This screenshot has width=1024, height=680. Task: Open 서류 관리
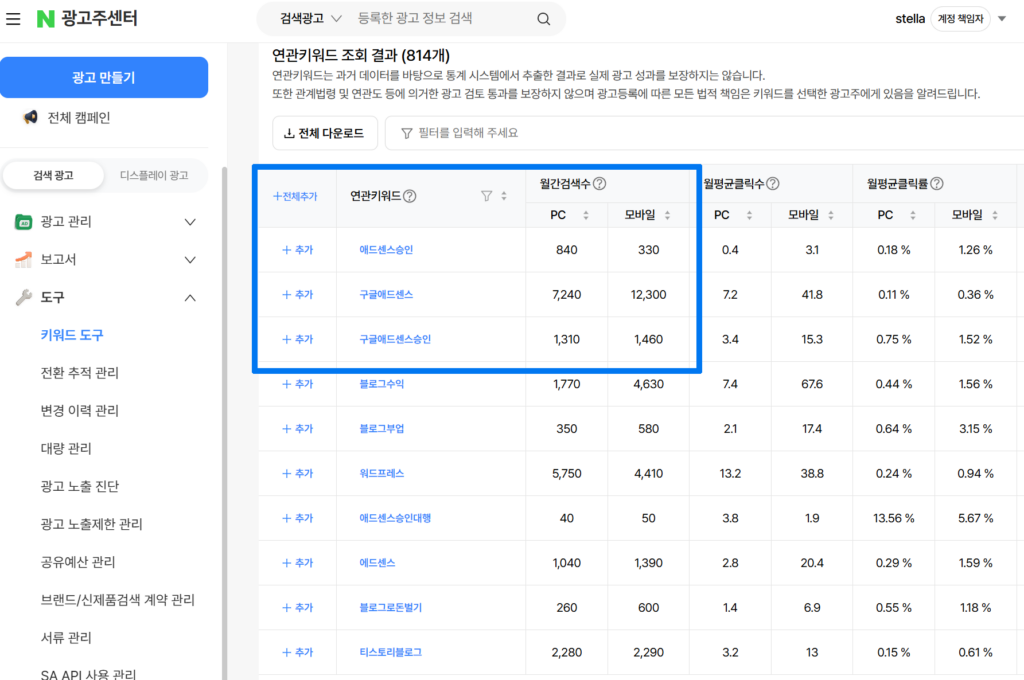(x=66, y=638)
